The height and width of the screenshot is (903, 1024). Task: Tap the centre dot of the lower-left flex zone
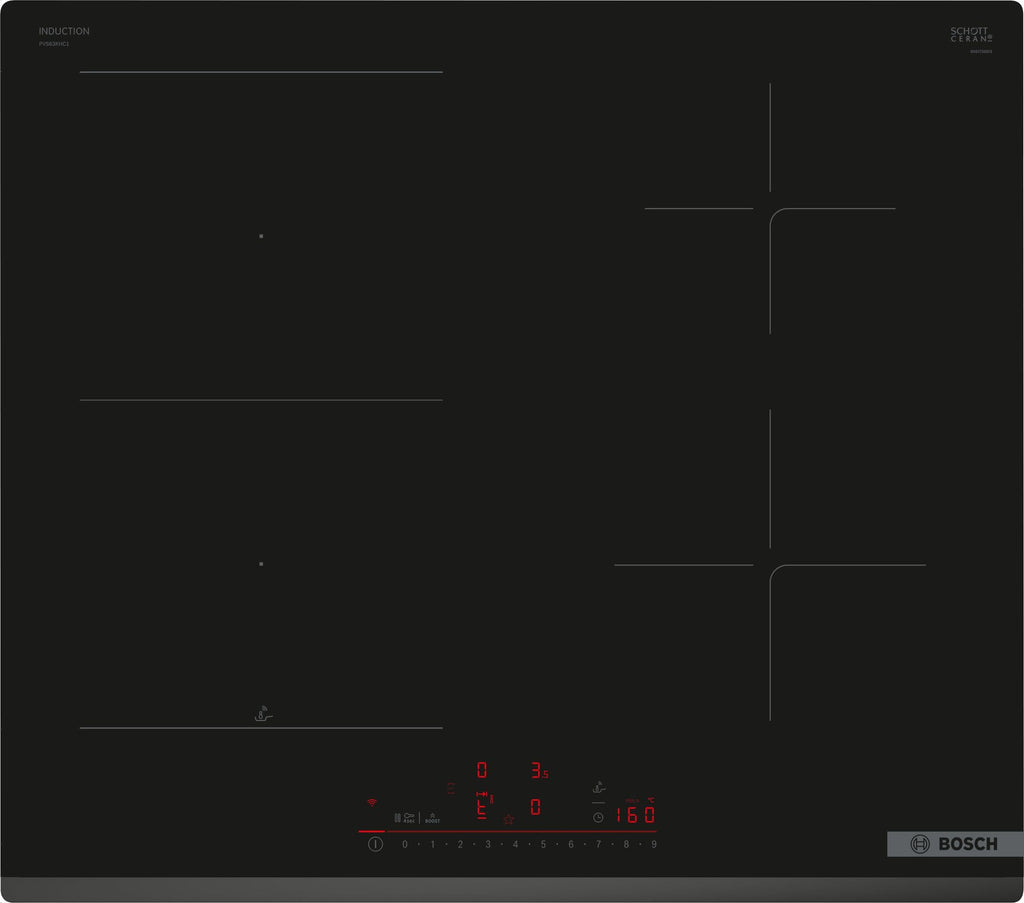[261, 563]
